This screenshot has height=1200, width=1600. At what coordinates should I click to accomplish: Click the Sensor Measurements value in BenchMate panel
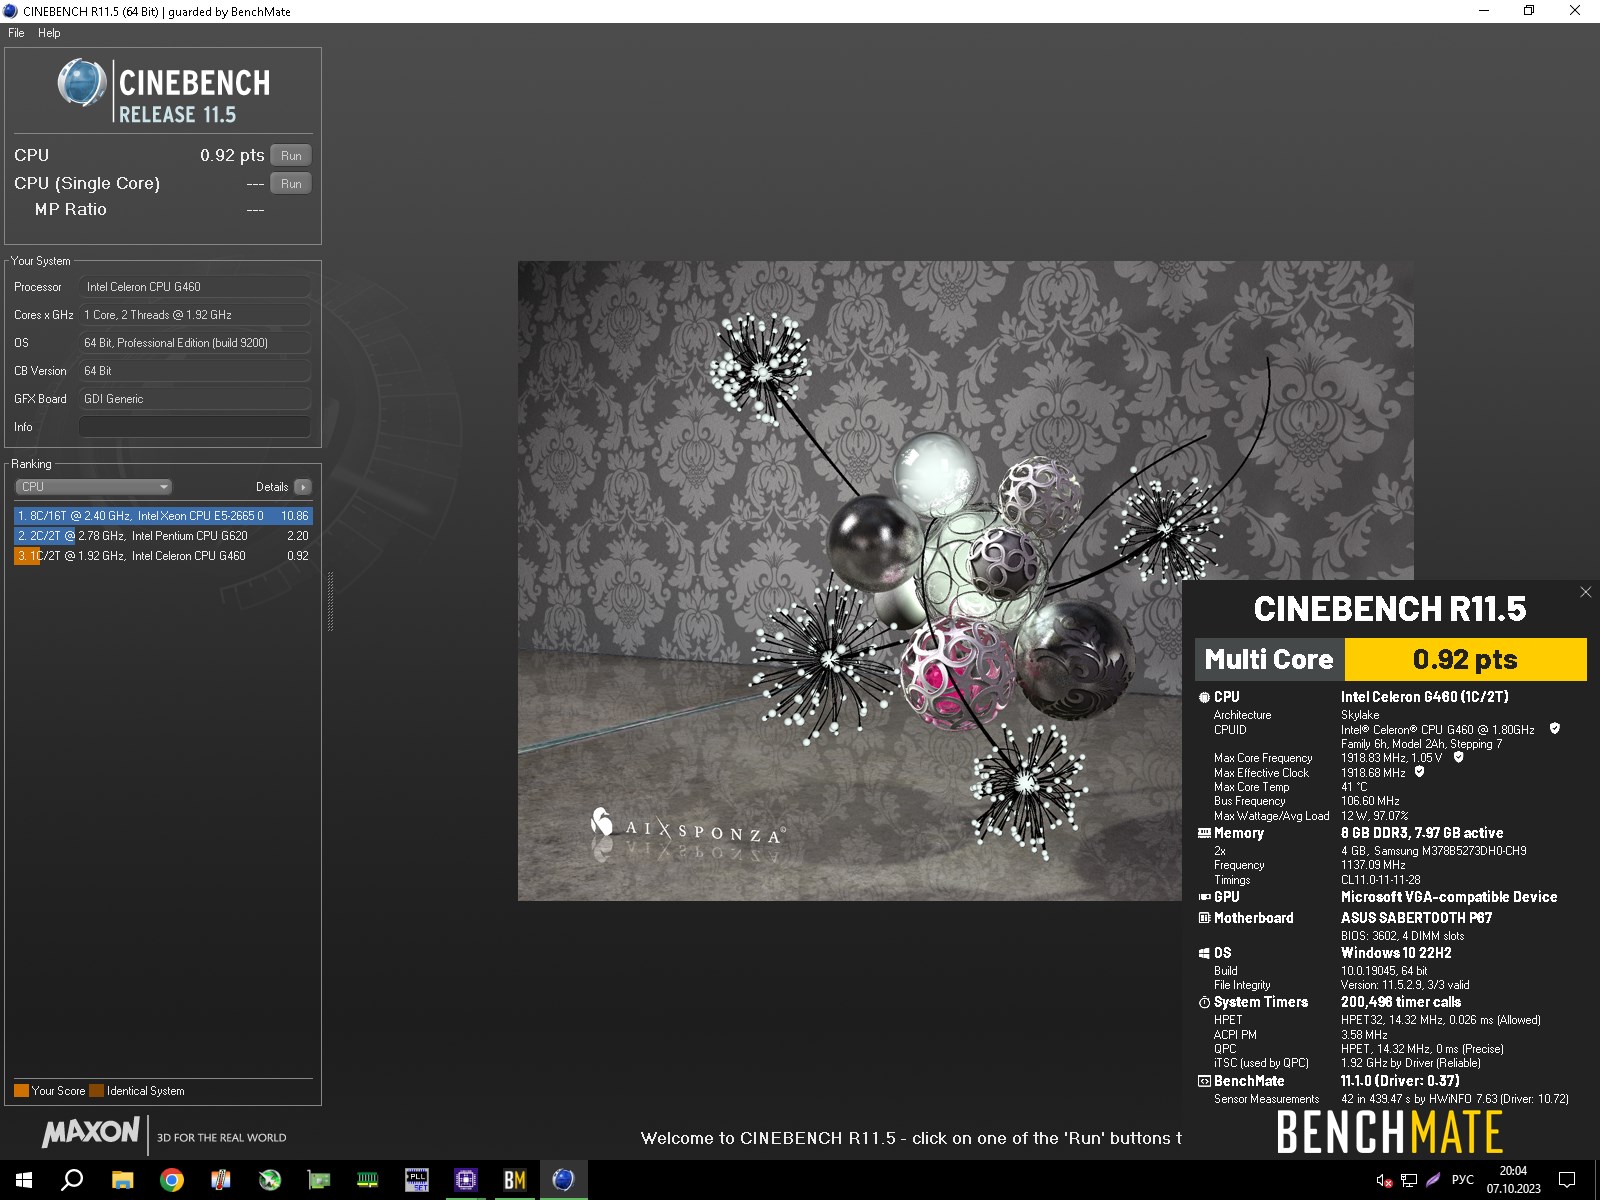[1454, 1099]
